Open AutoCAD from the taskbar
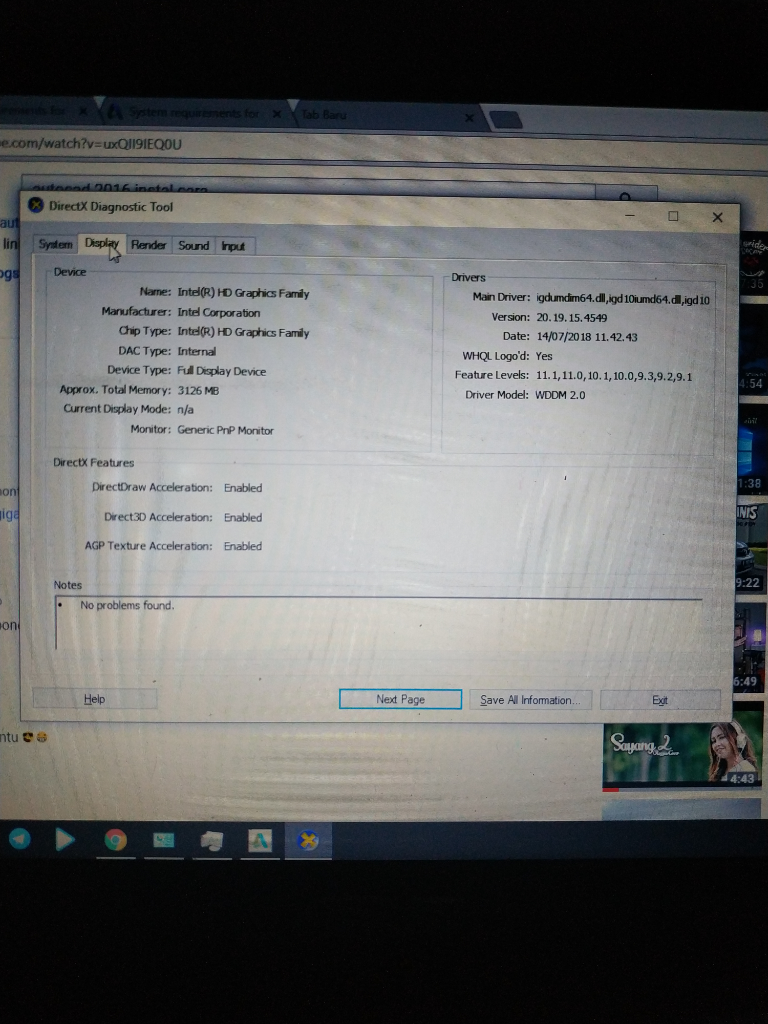The height and width of the screenshot is (1024, 768). tap(260, 840)
